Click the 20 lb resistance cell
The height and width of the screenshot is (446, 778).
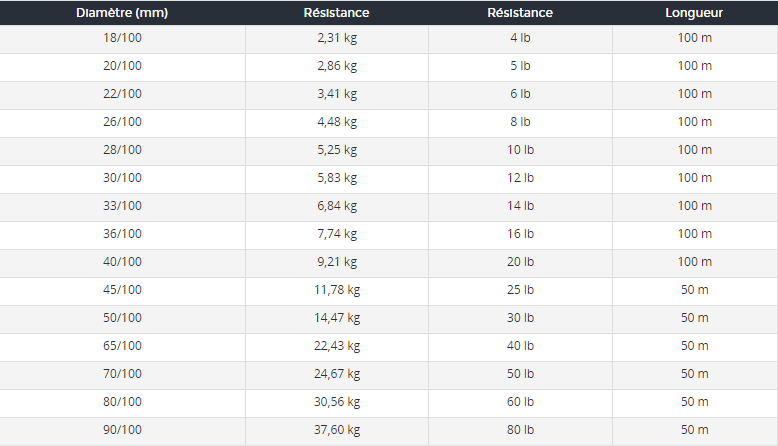(x=520, y=262)
